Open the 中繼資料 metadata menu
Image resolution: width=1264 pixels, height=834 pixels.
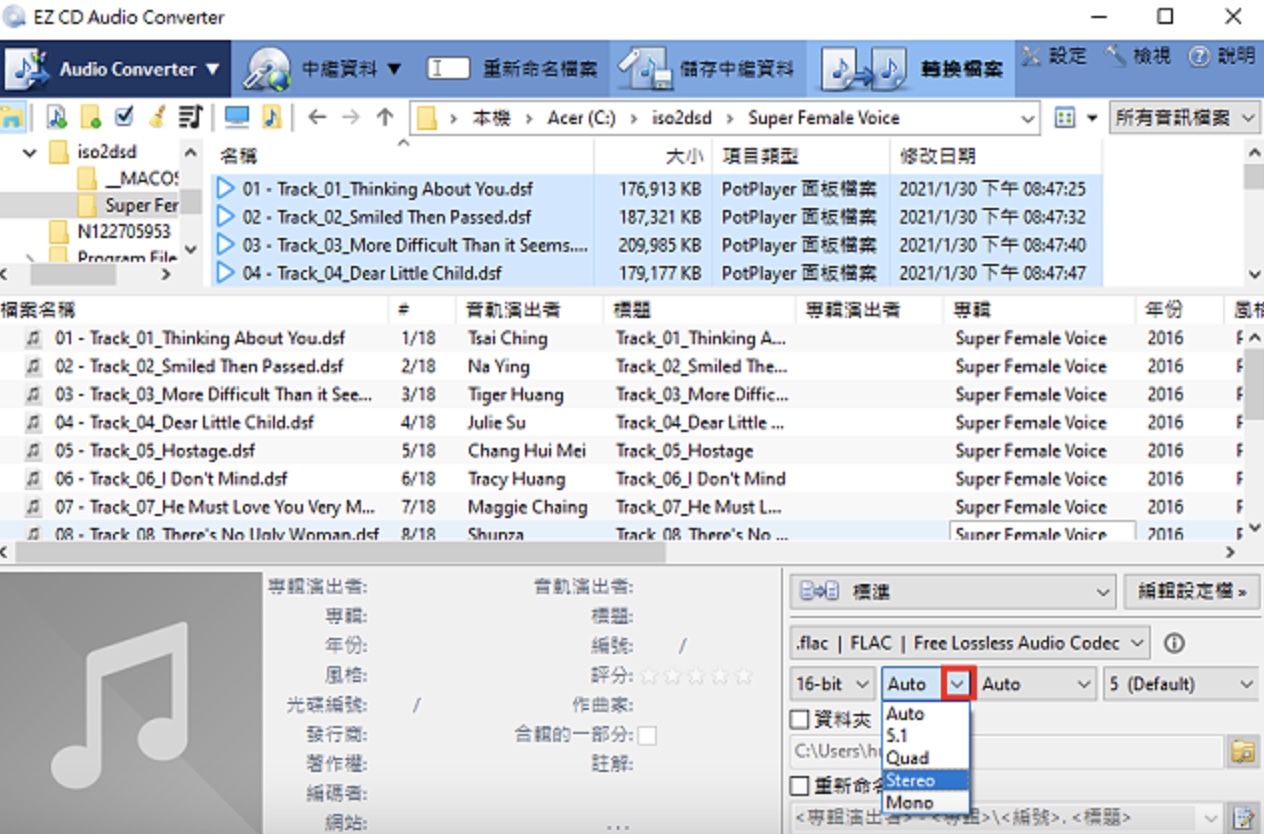coord(323,69)
